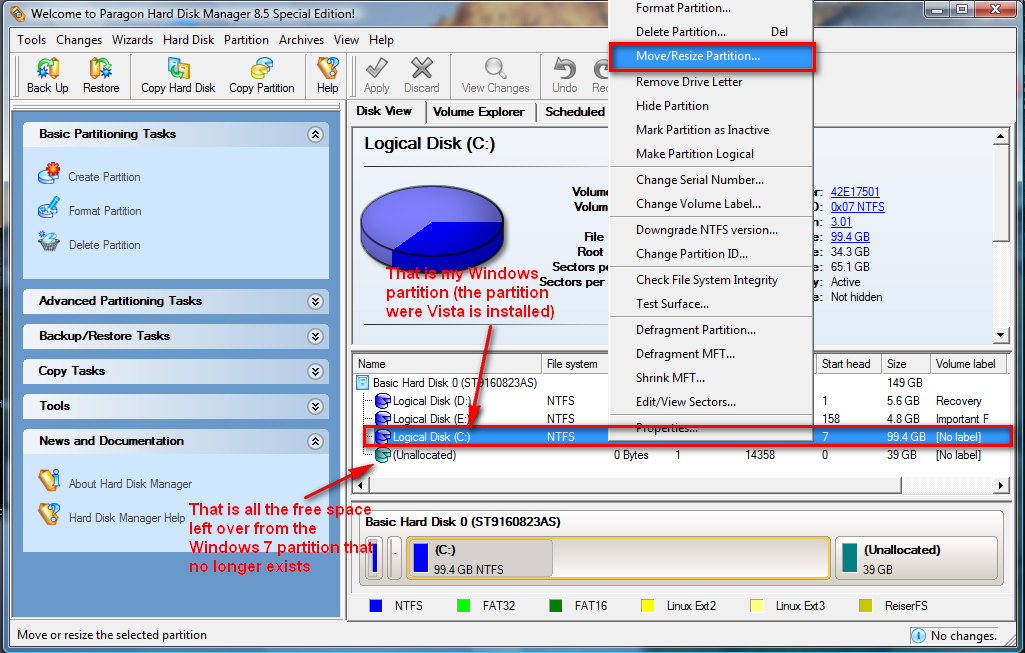The height and width of the screenshot is (653, 1025).
Task: Click the 99.4 GB size link
Action: click(x=850, y=237)
